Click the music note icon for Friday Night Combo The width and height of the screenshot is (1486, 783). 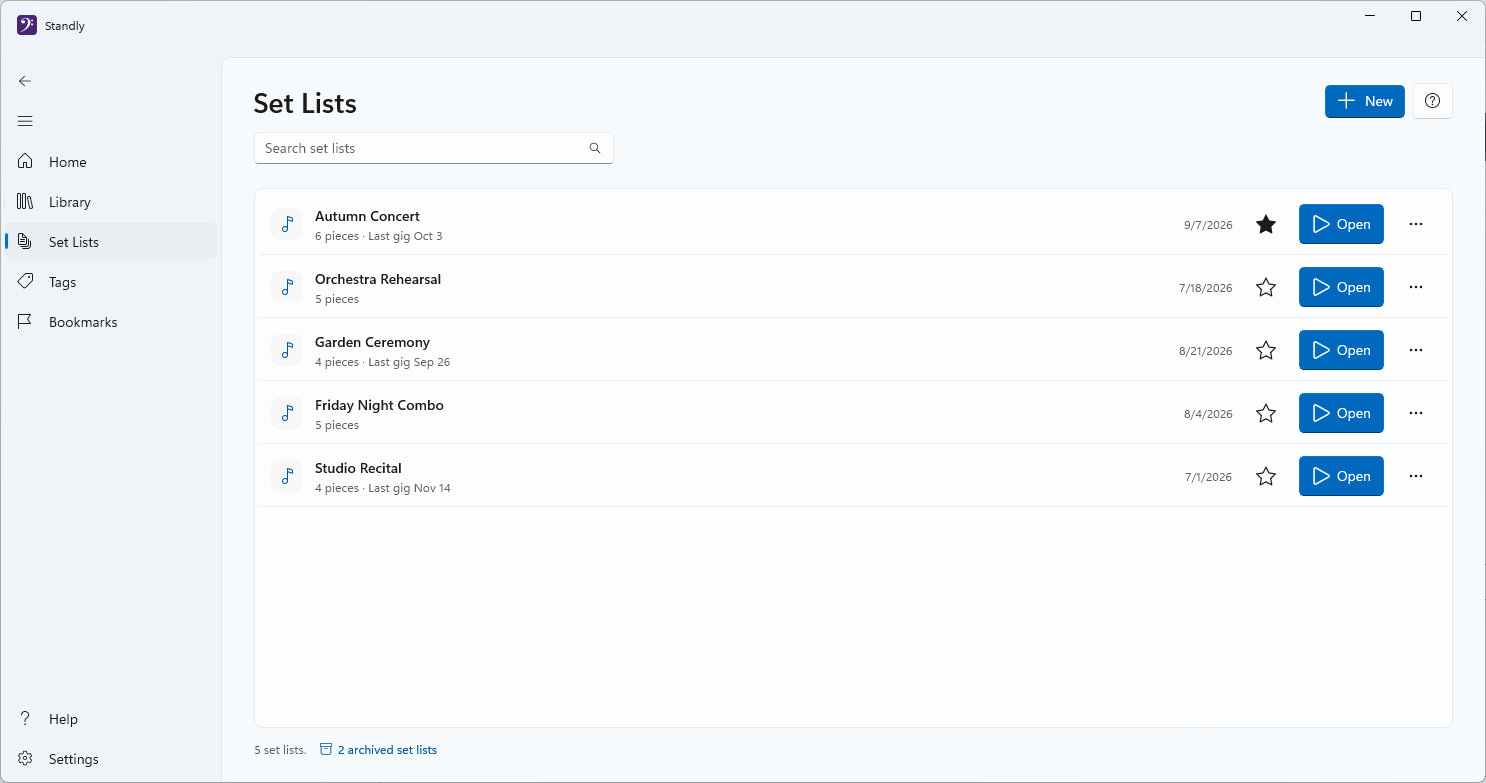coord(287,413)
